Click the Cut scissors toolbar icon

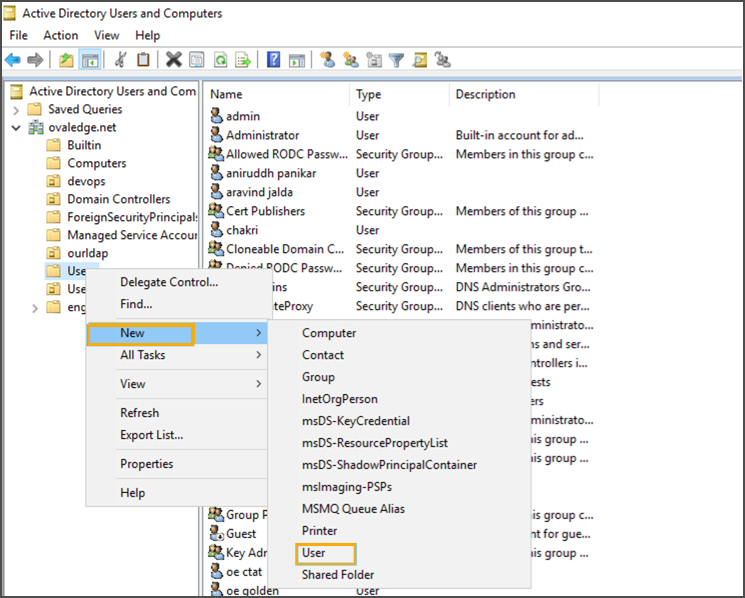coord(121,60)
